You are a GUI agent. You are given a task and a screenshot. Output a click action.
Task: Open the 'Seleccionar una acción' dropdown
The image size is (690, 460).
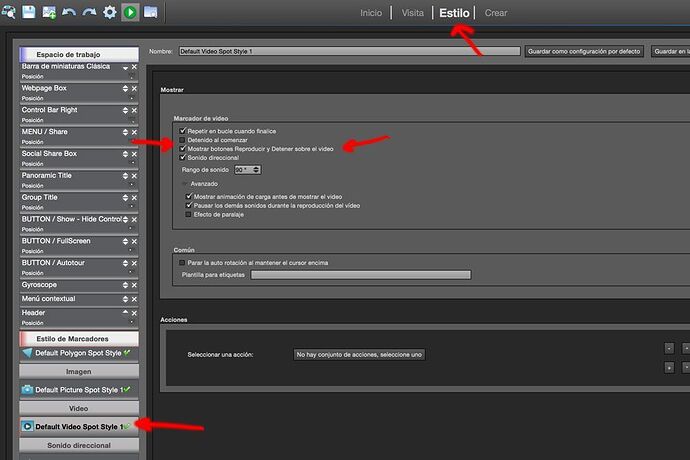(x=359, y=354)
